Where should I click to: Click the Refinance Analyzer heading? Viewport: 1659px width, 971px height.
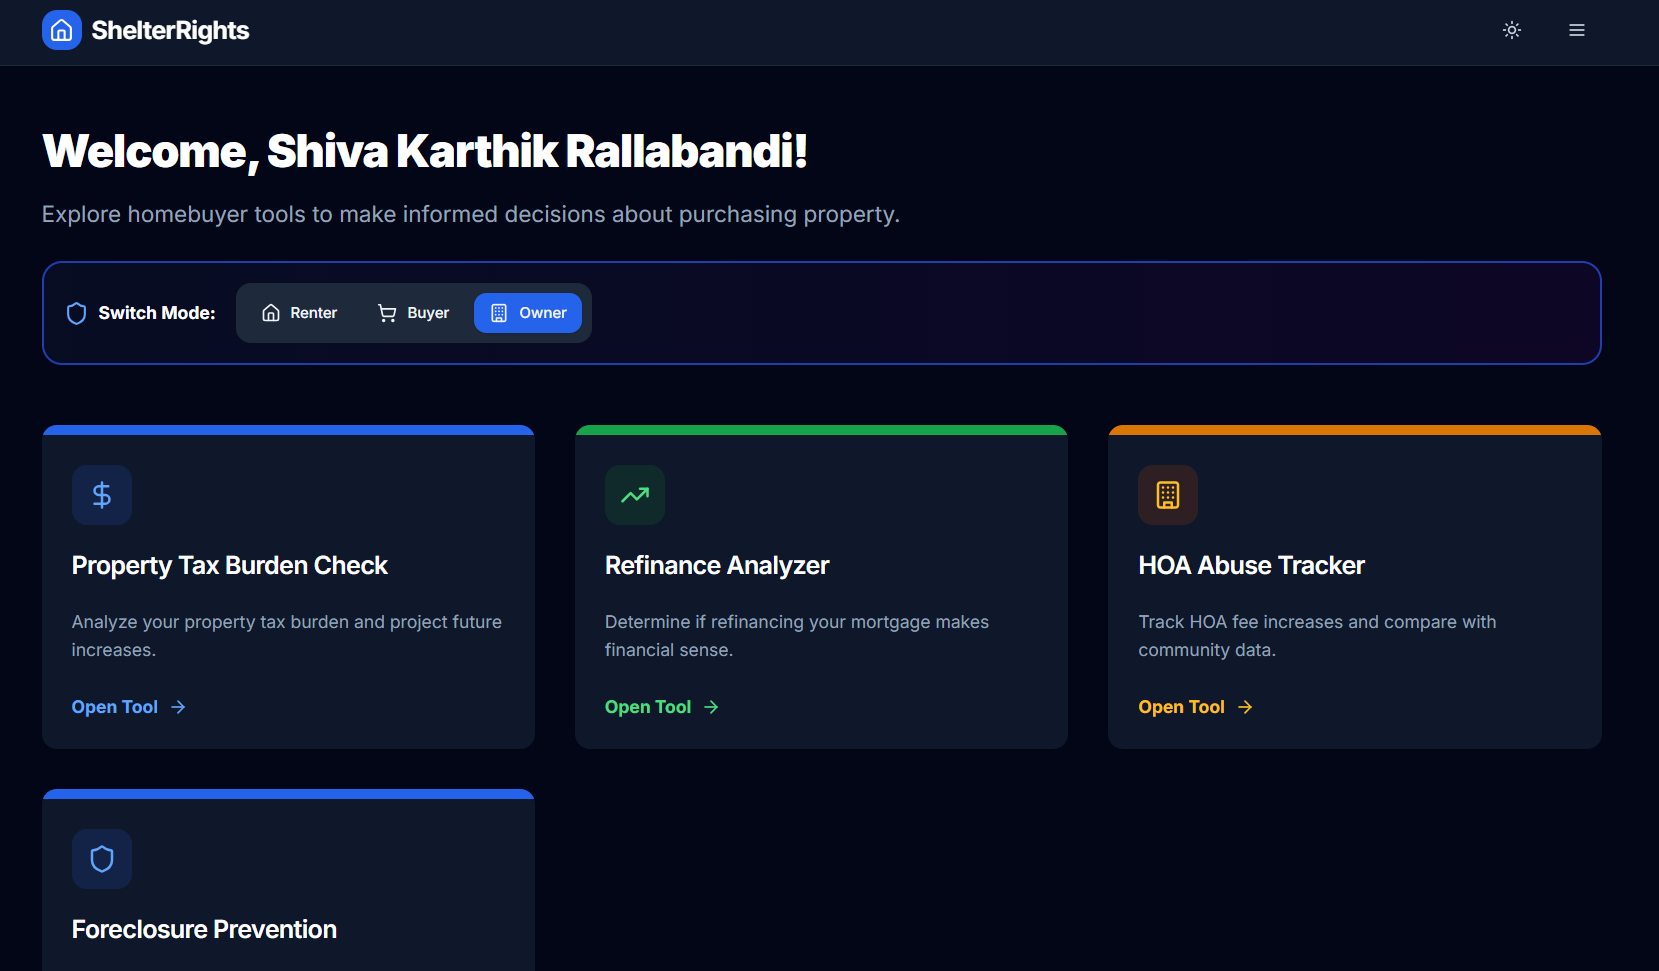coord(717,566)
